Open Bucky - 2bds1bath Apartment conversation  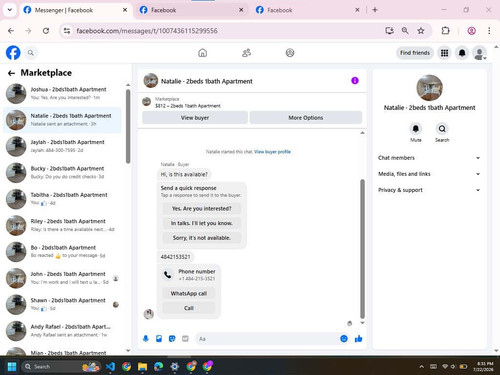click(63, 173)
